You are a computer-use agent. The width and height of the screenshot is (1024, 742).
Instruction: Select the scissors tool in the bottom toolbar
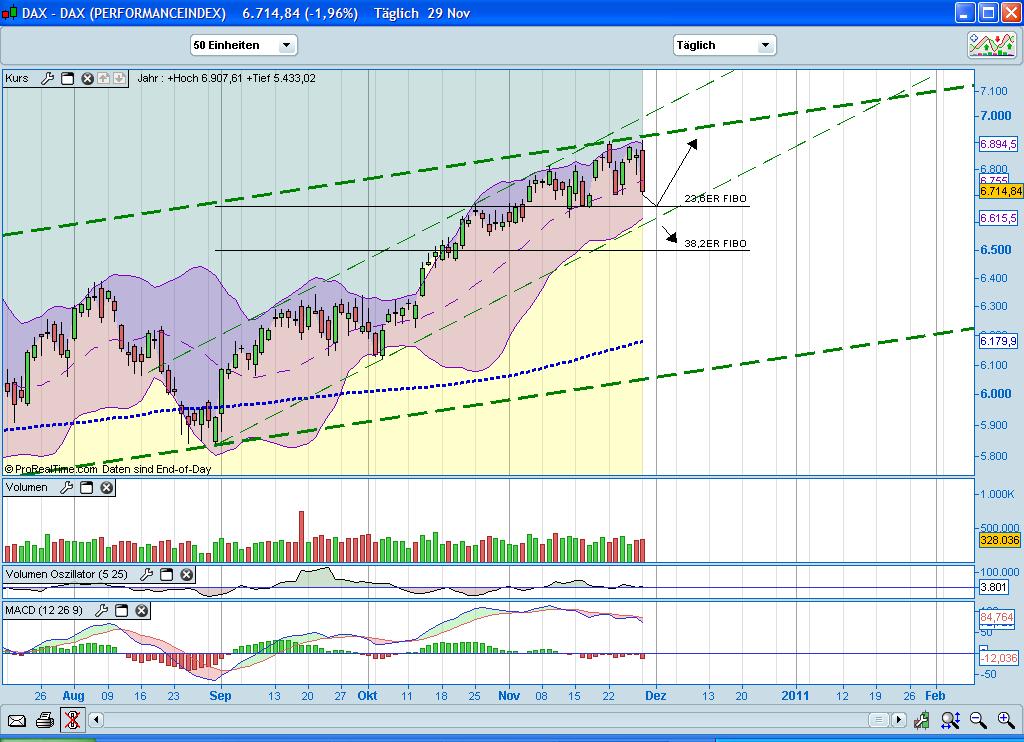[x=72, y=719]
